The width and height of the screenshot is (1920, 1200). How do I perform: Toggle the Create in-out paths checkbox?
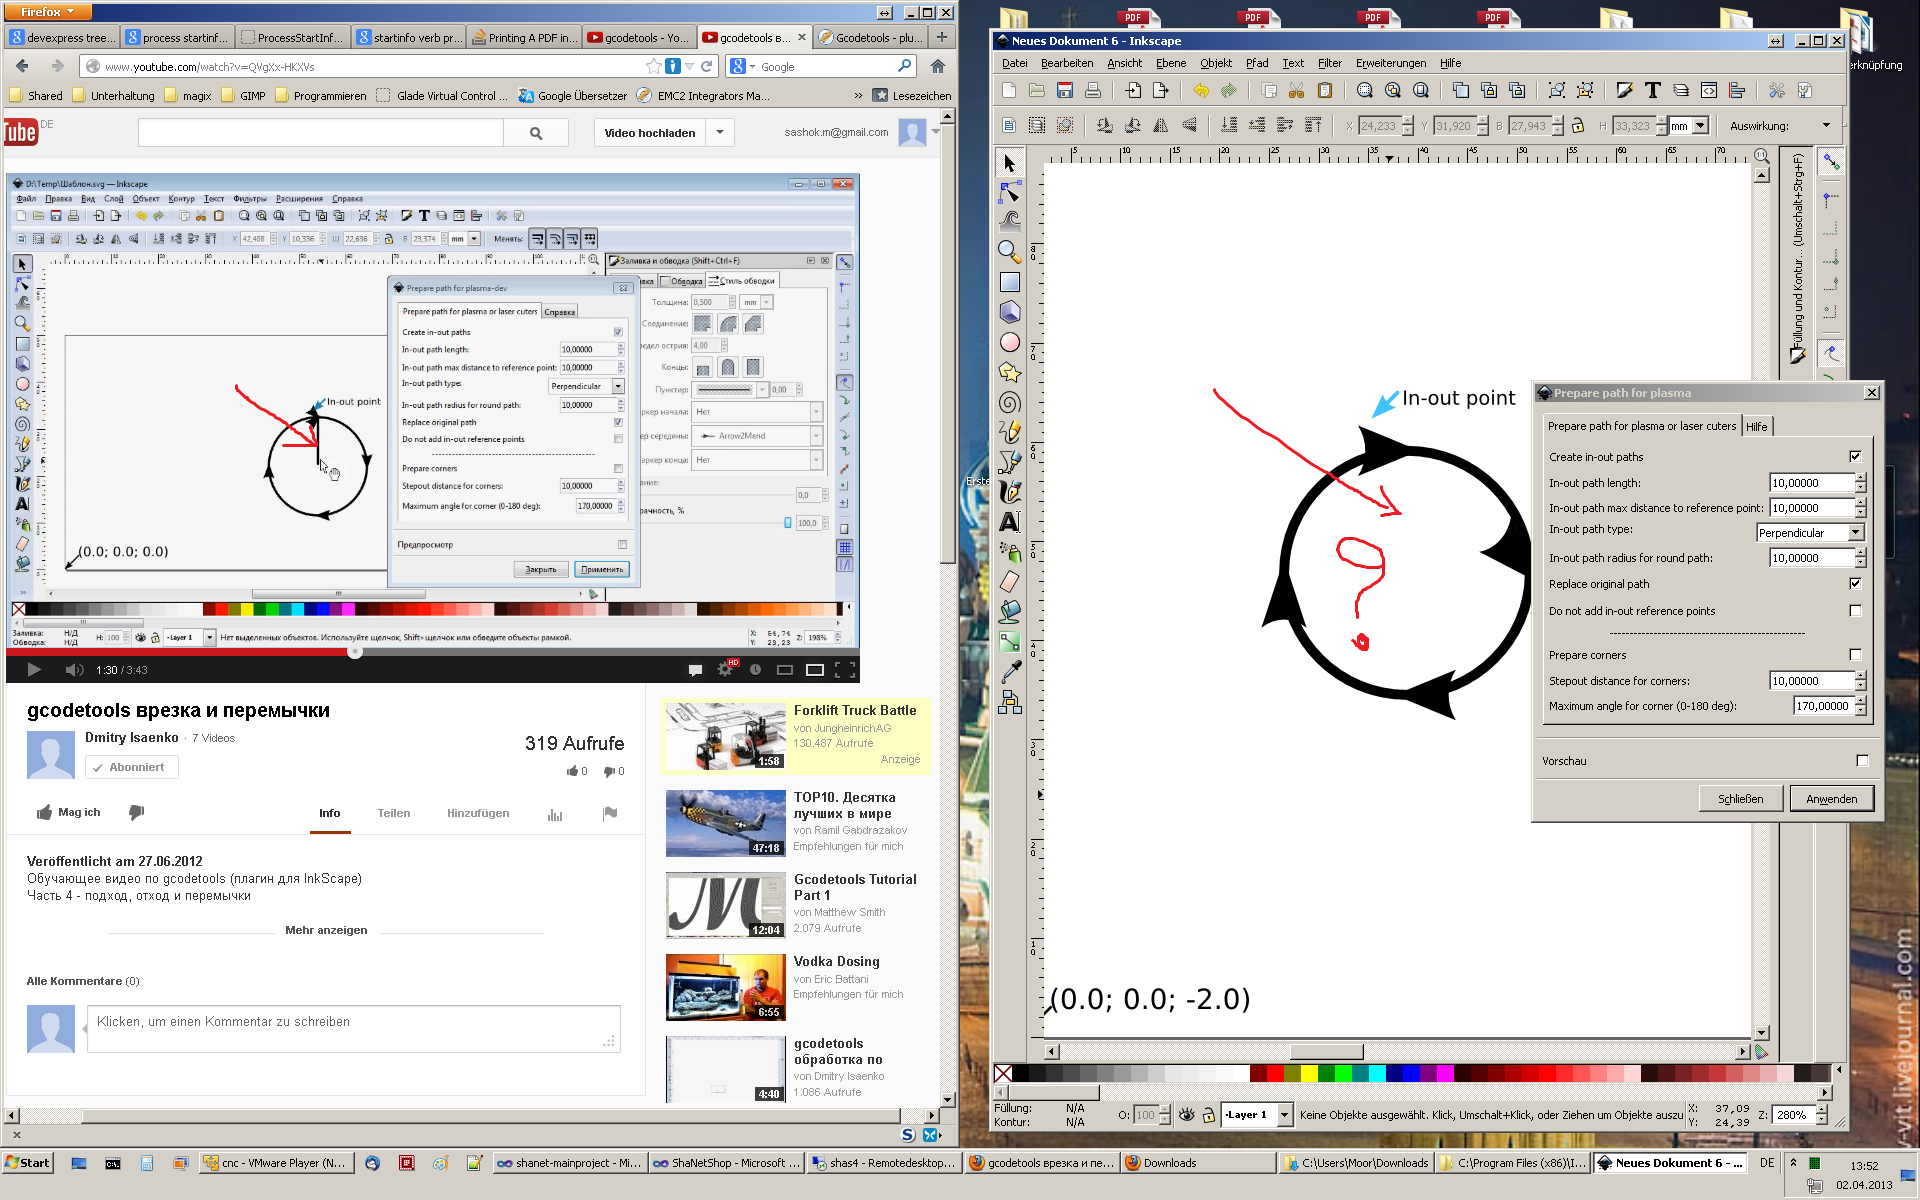pos(1855,456)
